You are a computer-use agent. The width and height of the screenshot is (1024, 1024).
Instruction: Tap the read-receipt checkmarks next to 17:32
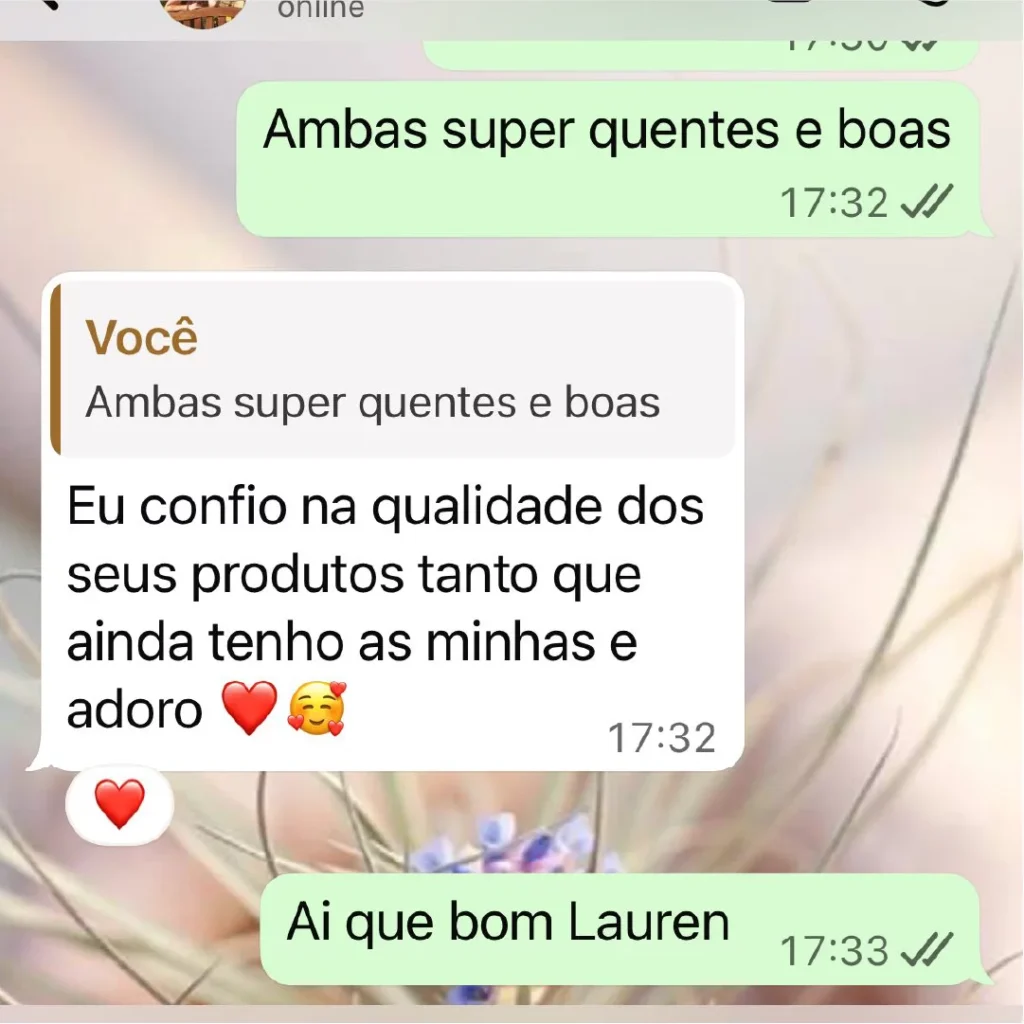tap(927, 201)
